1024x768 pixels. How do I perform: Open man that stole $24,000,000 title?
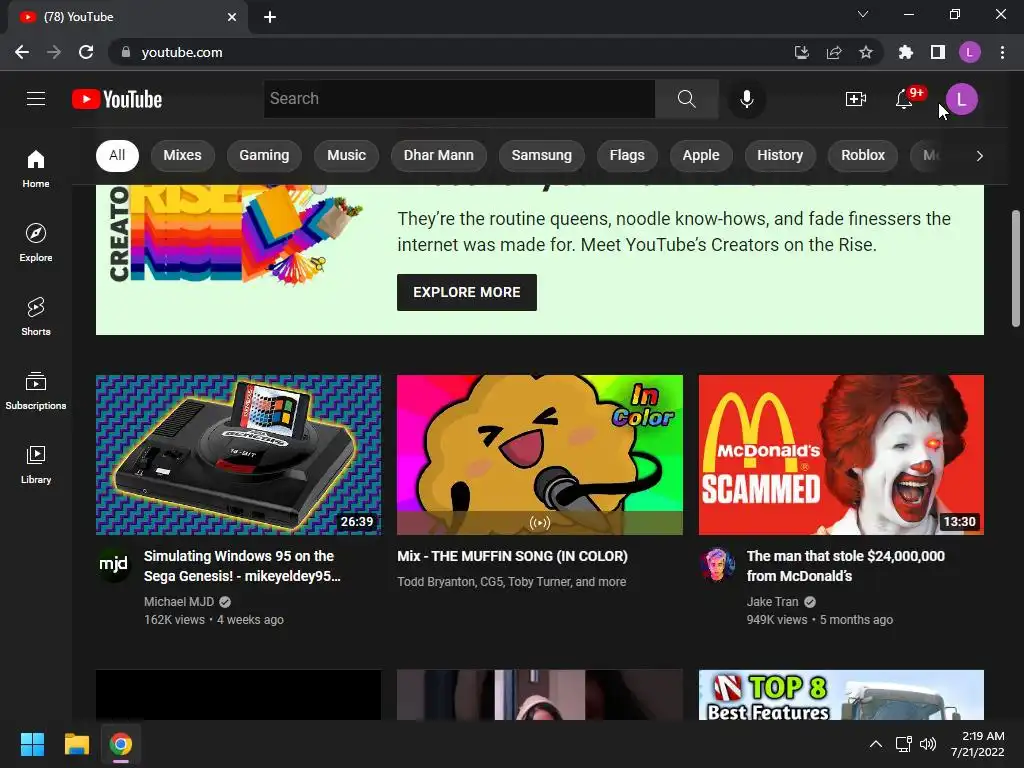coord(845,566)
